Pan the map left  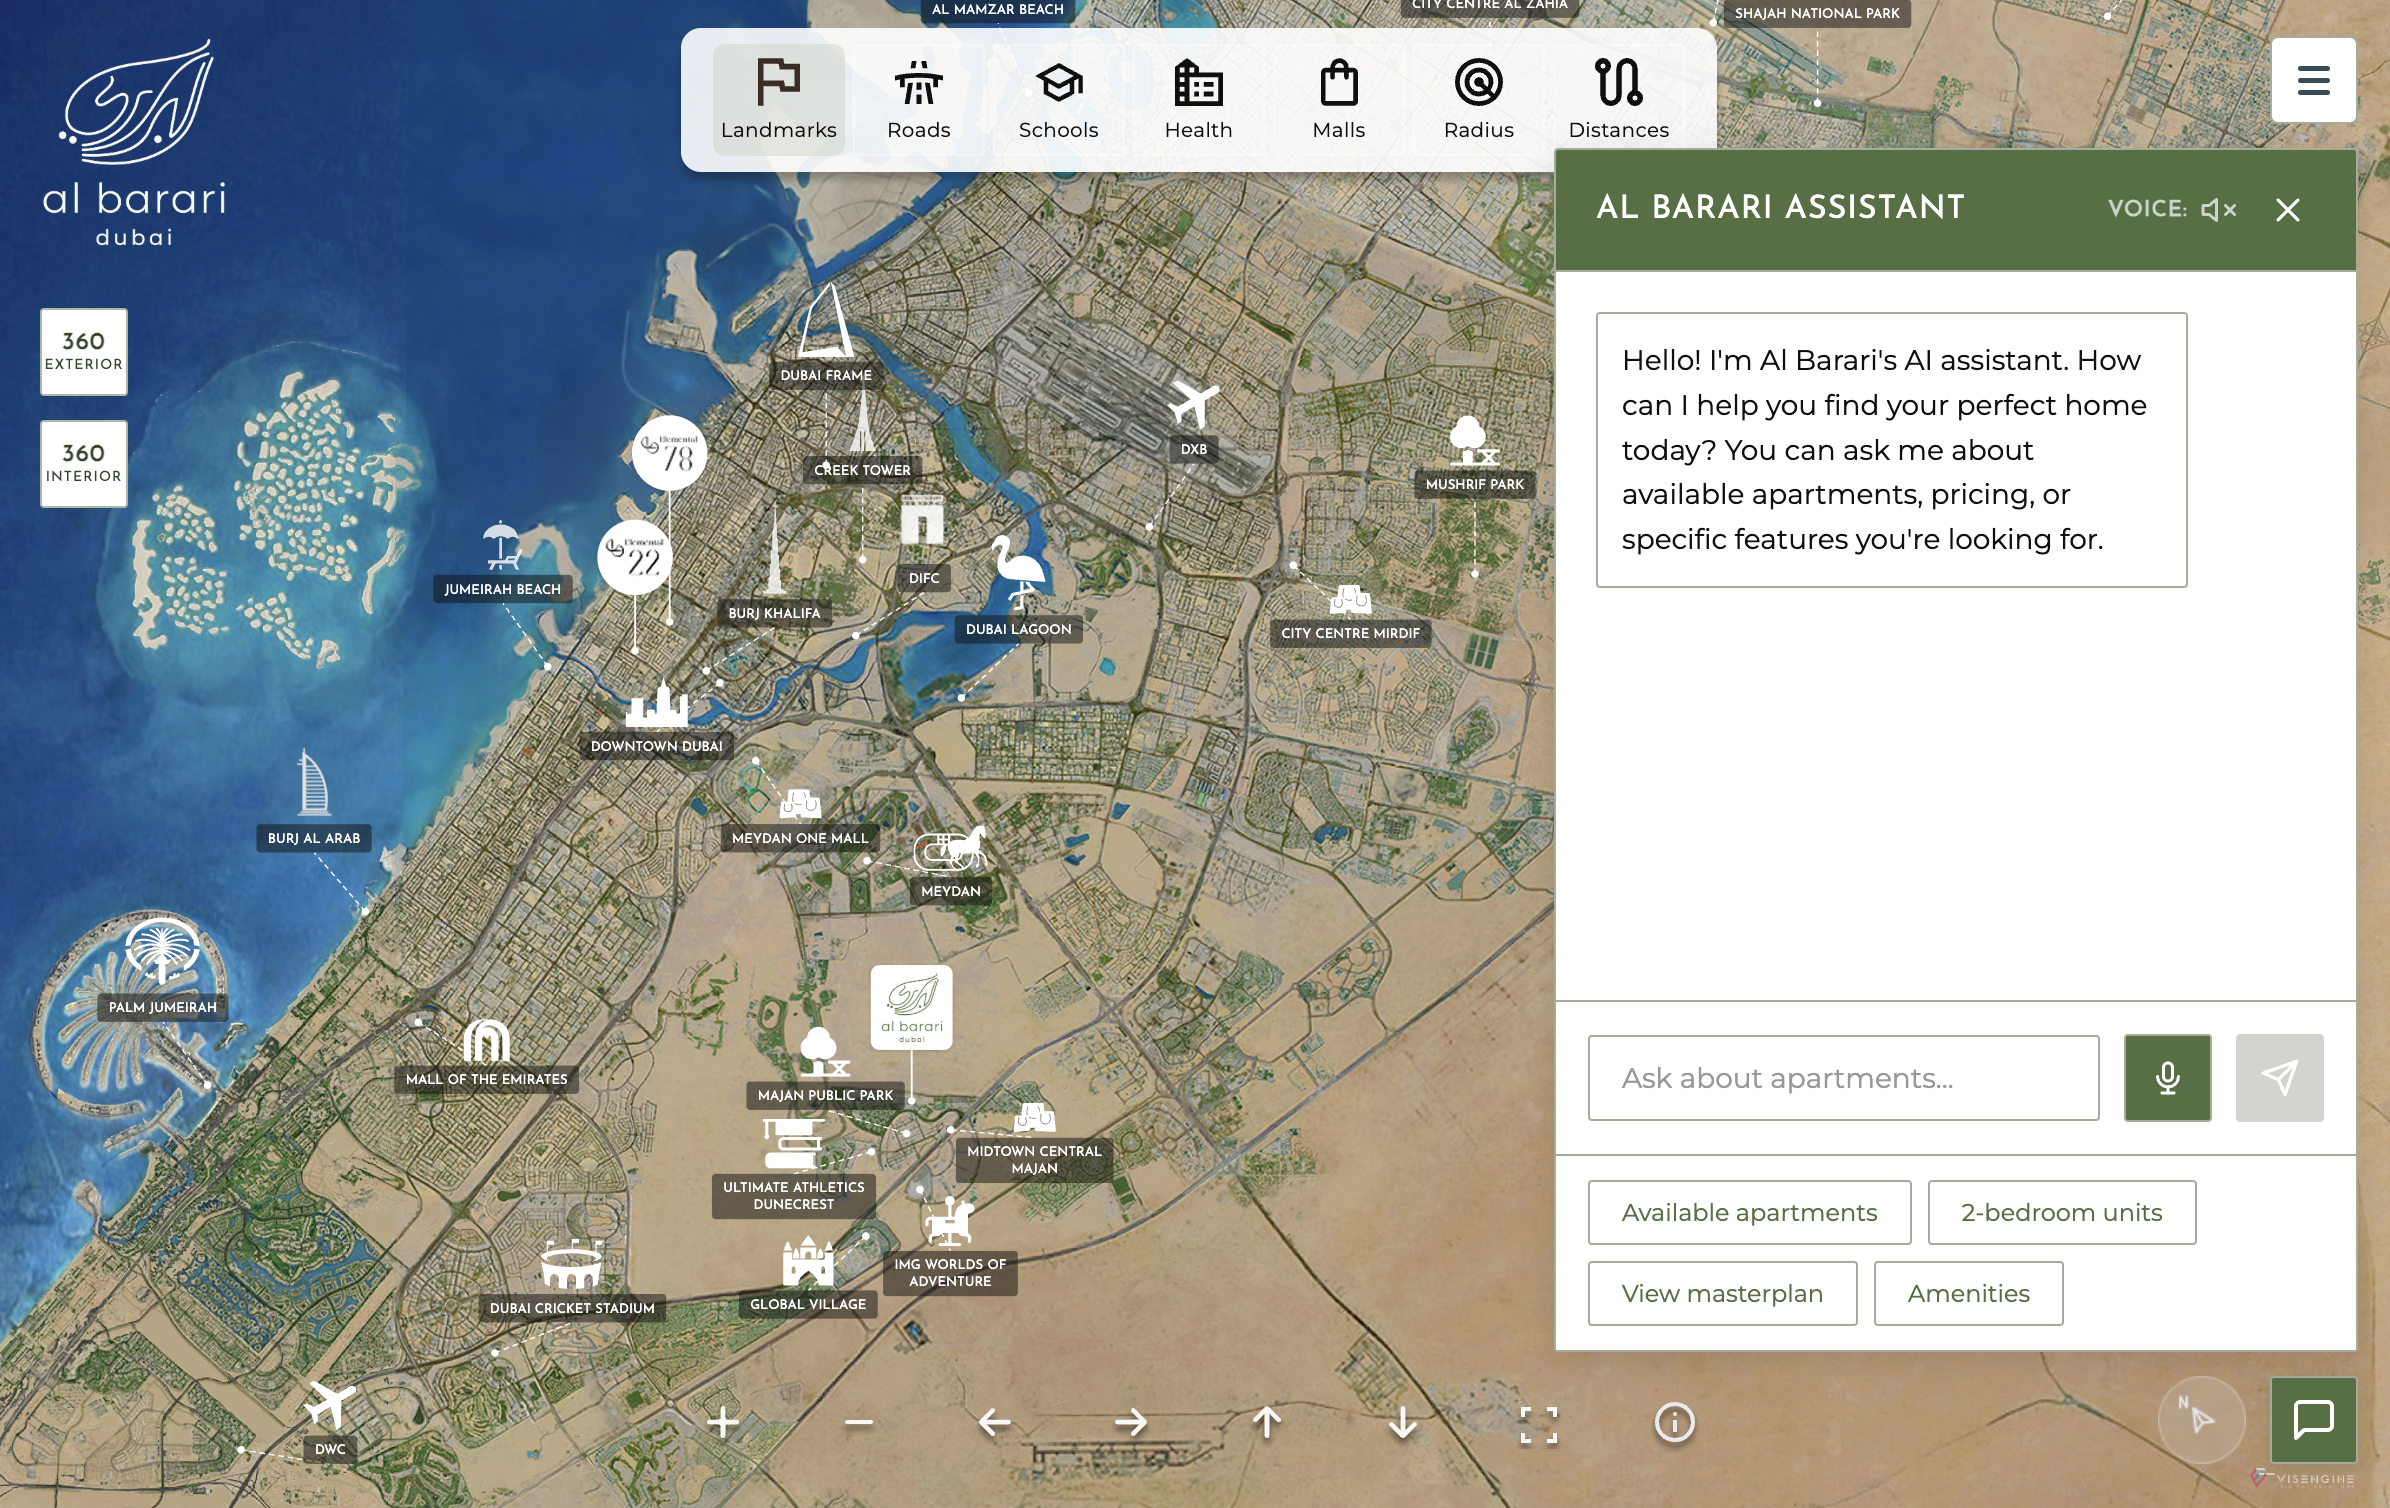[x=994, y=1422]
